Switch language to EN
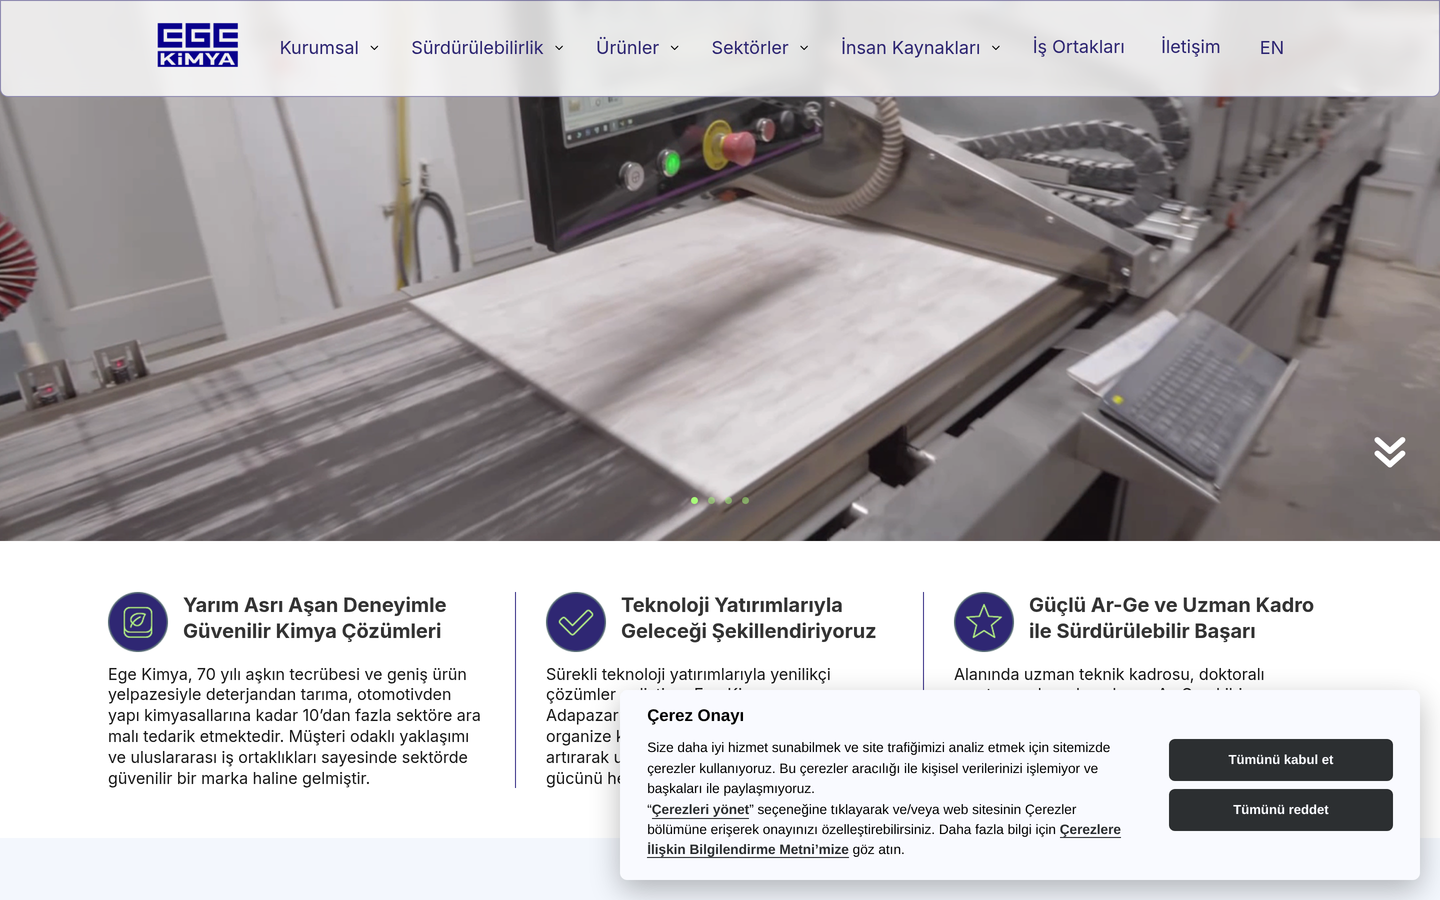The width and height of the screenshot is (1440, 900). pyautogui.click(x=1272, y=48)
